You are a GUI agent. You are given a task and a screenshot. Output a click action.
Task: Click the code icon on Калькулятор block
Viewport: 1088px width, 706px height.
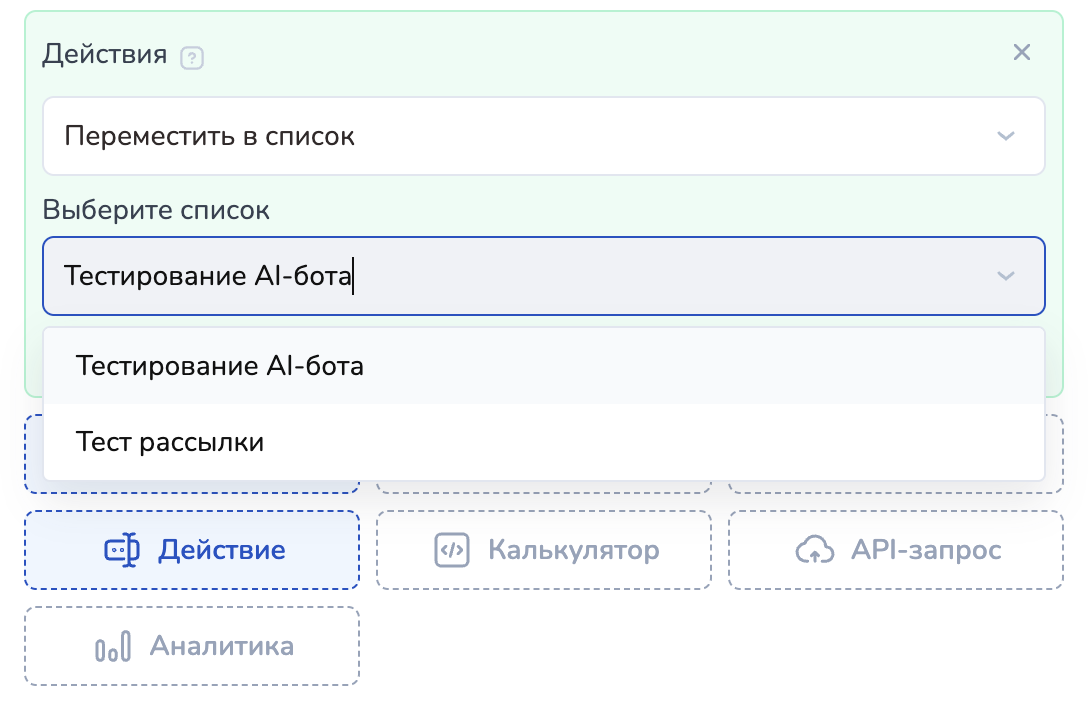[452, 550]
